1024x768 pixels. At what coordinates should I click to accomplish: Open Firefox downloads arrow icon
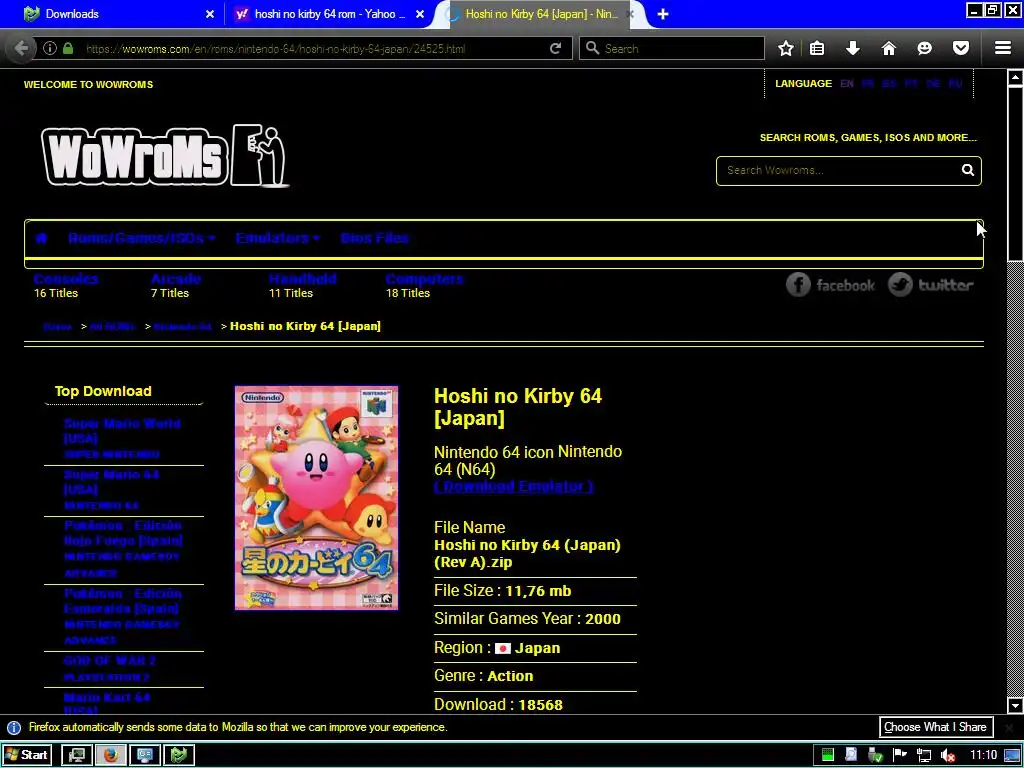pyautogui.click(x=852, y=48)
